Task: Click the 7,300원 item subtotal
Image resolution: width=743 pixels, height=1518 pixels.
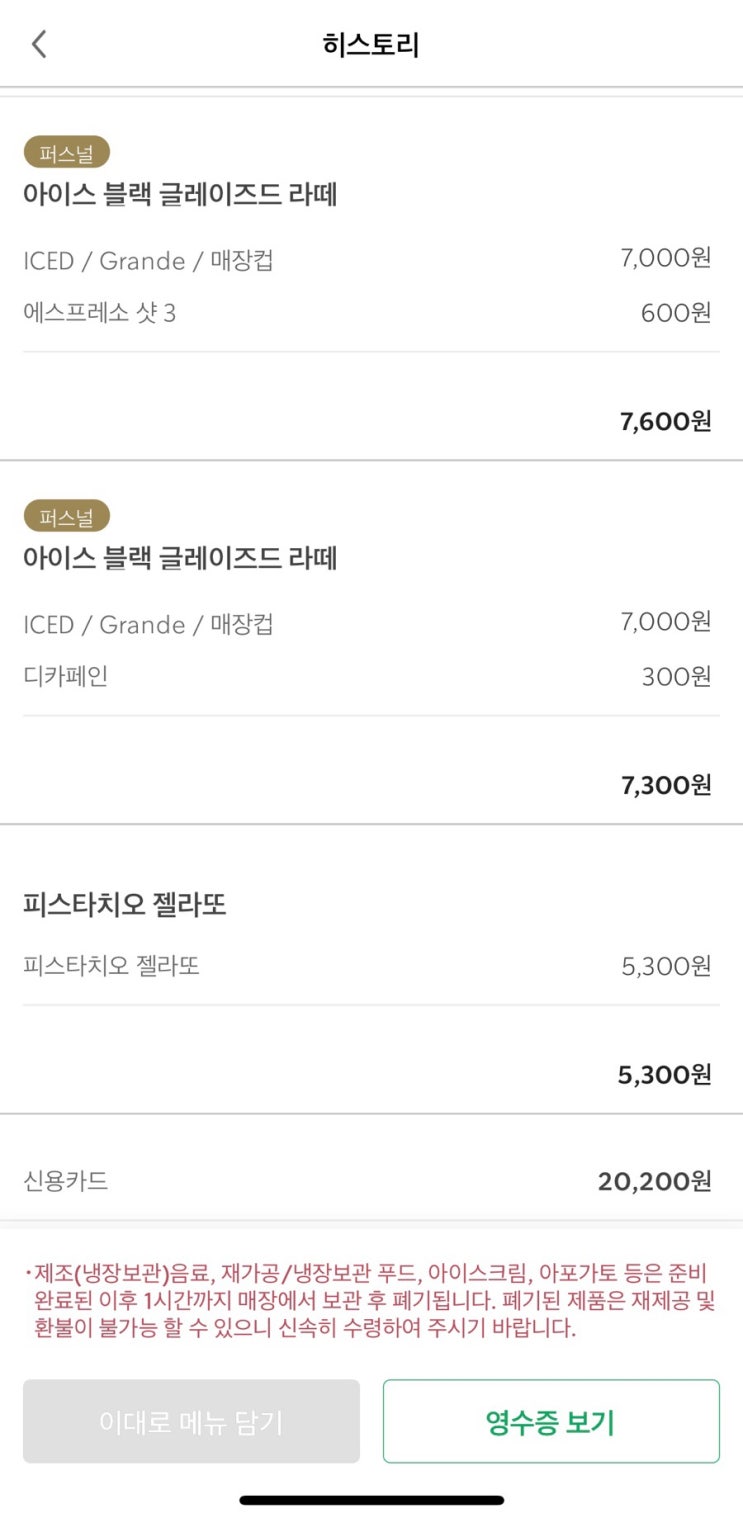Action: pyautogui.click(x=665, y=785)
